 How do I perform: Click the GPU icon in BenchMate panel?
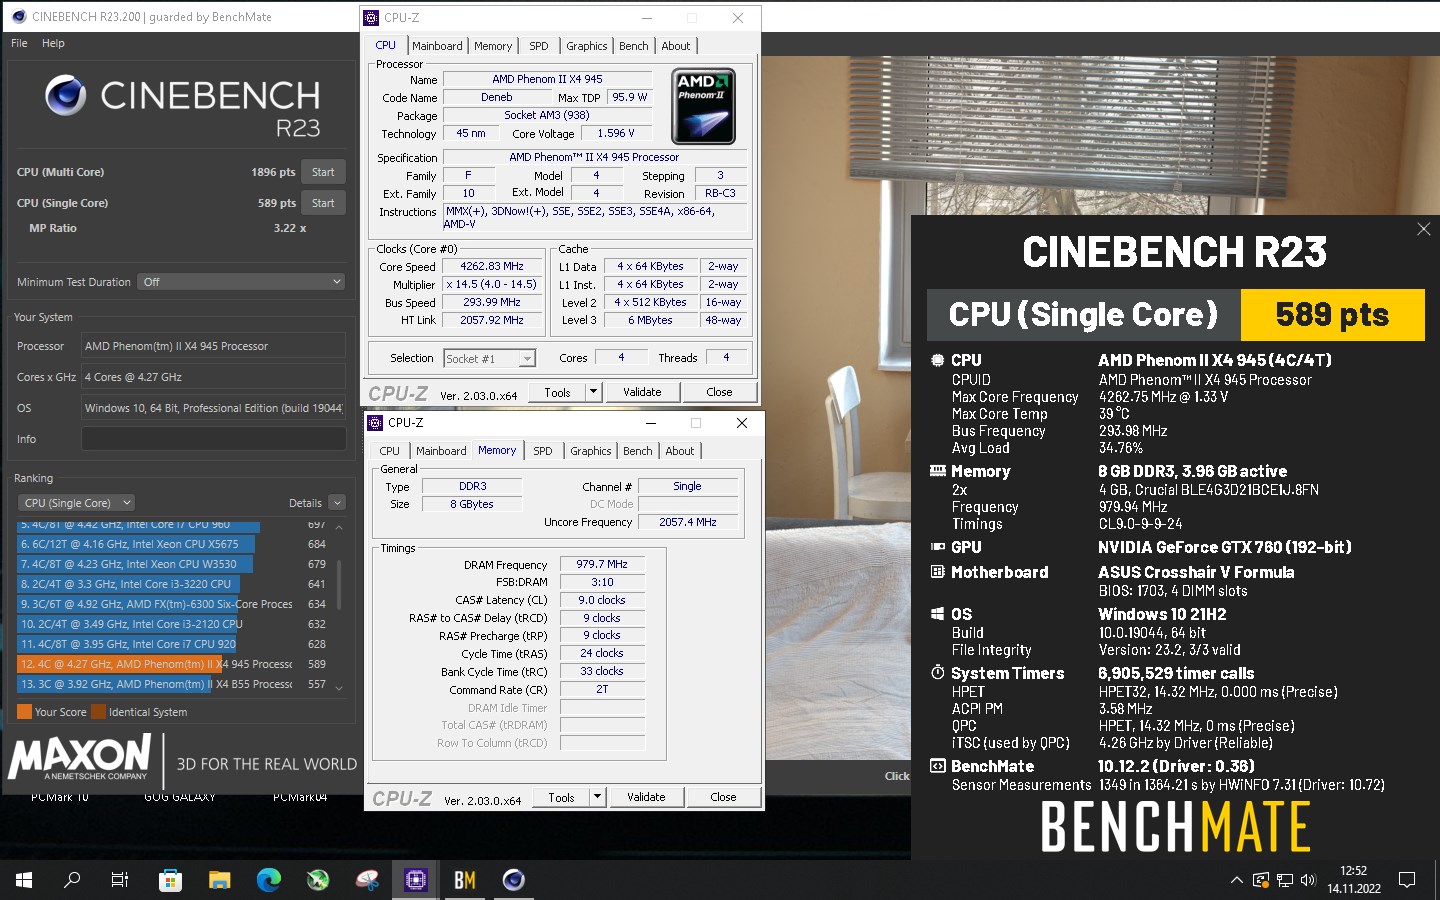pos(937,547)
